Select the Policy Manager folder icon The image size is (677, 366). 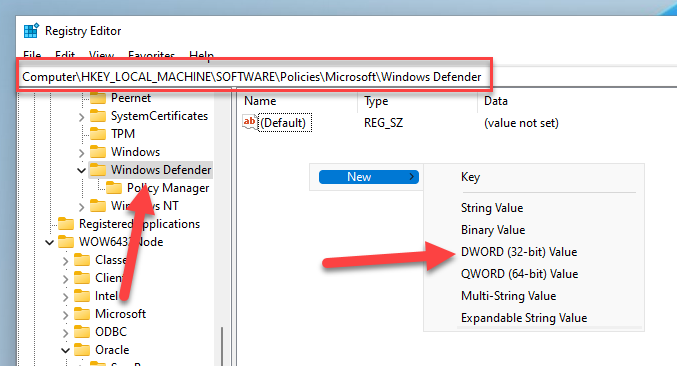tap(114, 188)
